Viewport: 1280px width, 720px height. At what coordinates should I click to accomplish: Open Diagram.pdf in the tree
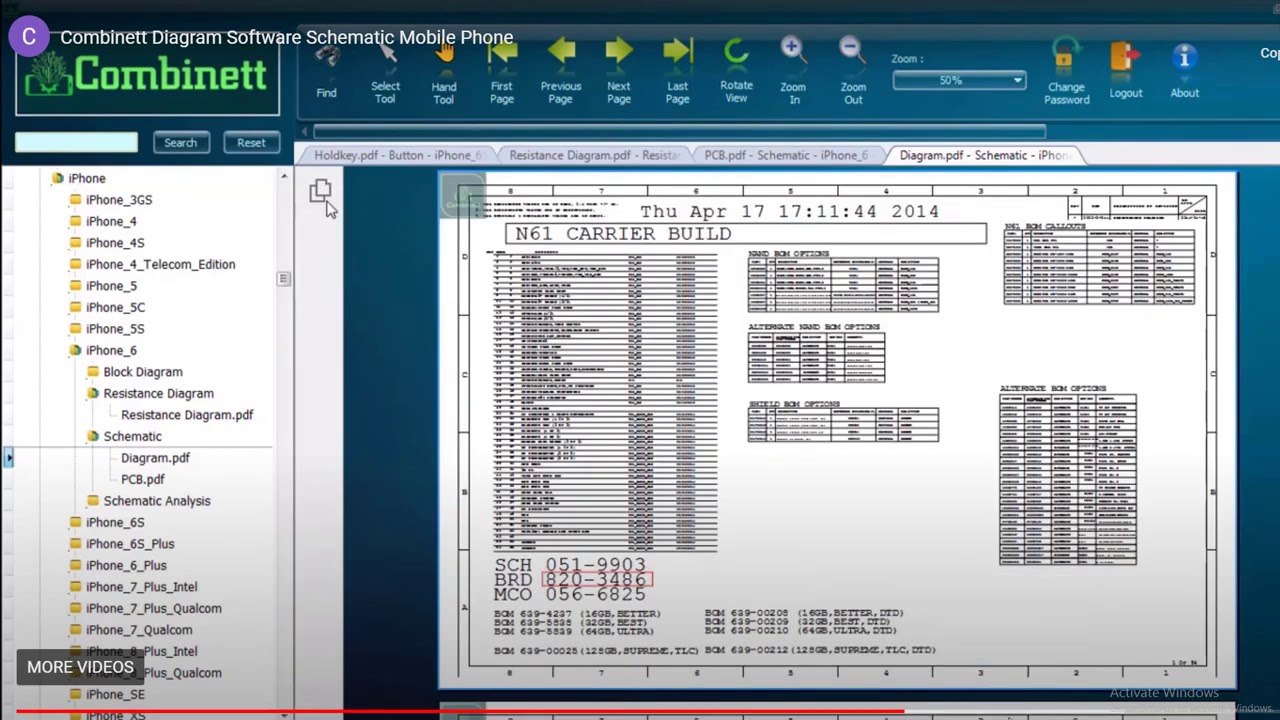(155, 458)
